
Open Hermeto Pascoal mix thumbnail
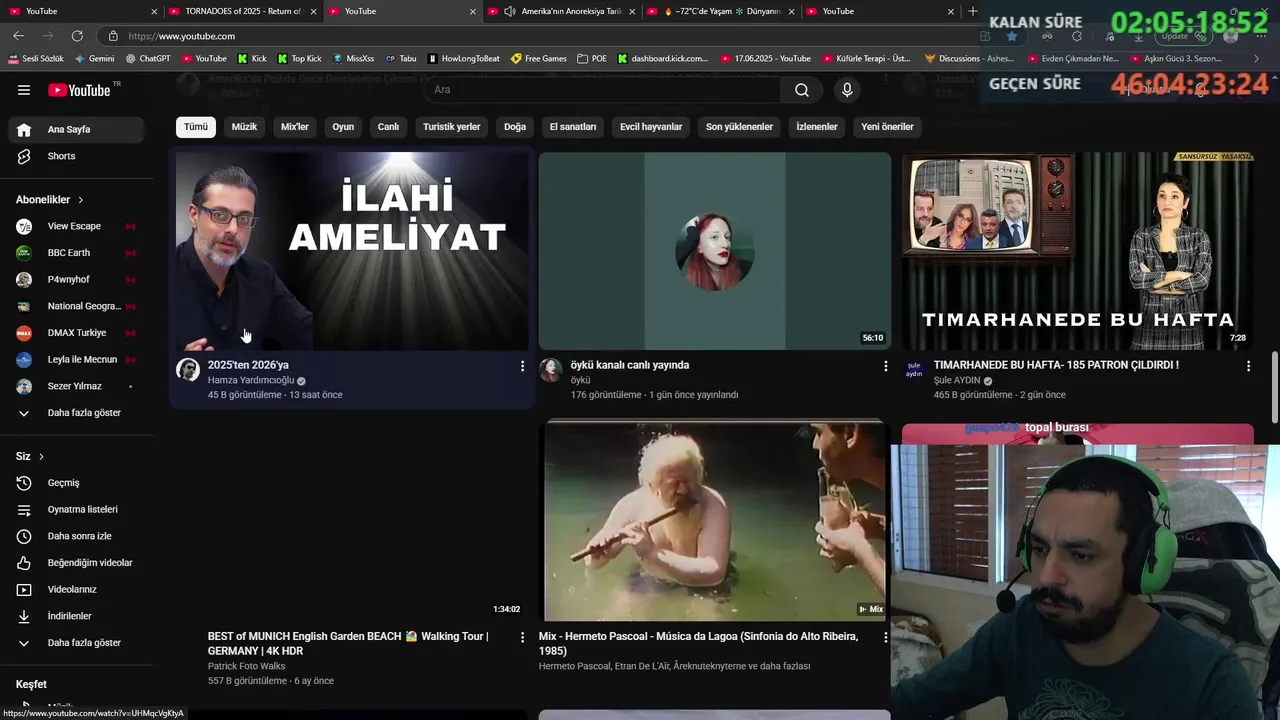714,520
